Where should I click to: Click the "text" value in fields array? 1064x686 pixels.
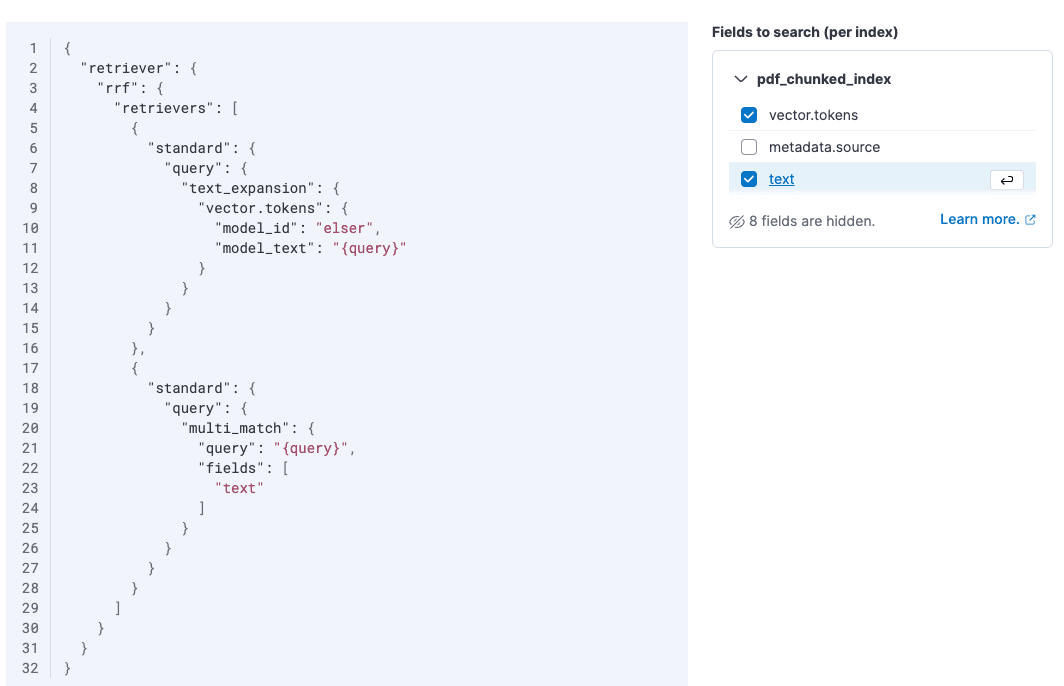239,489
